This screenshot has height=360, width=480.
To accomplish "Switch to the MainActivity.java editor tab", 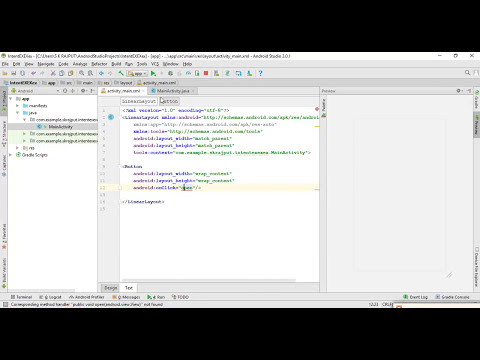I will pos(173,91).
